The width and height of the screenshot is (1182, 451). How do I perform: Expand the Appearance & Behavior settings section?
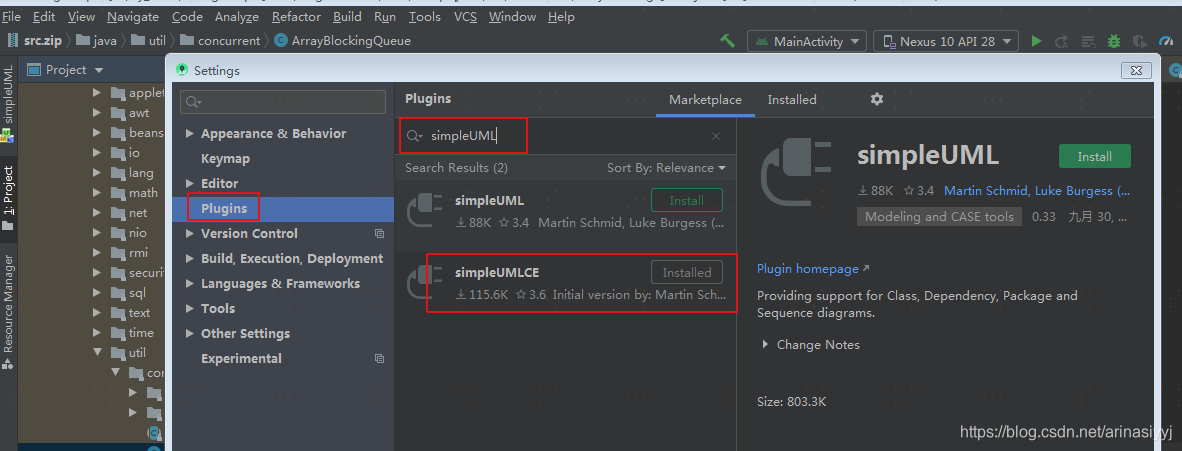(189, 134)
